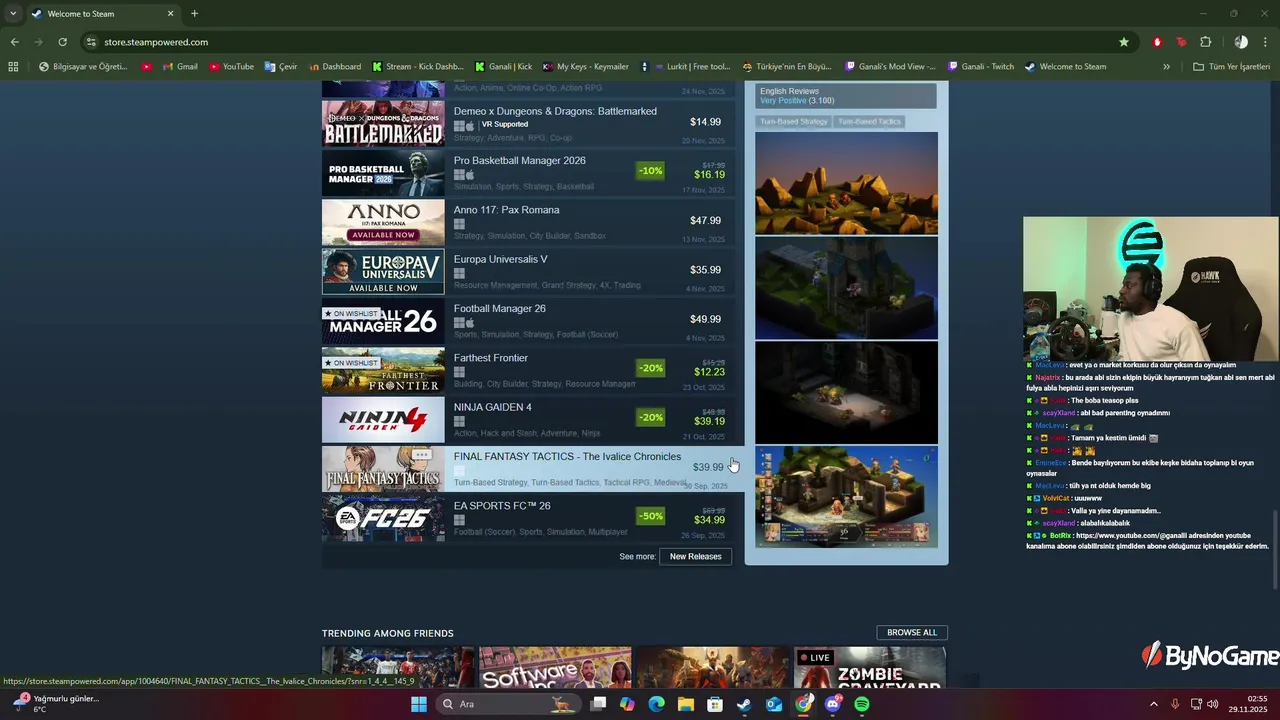Open the Ganali | Kick bookmark
The height and width of the screenshot is (720, 1280).
503,67
